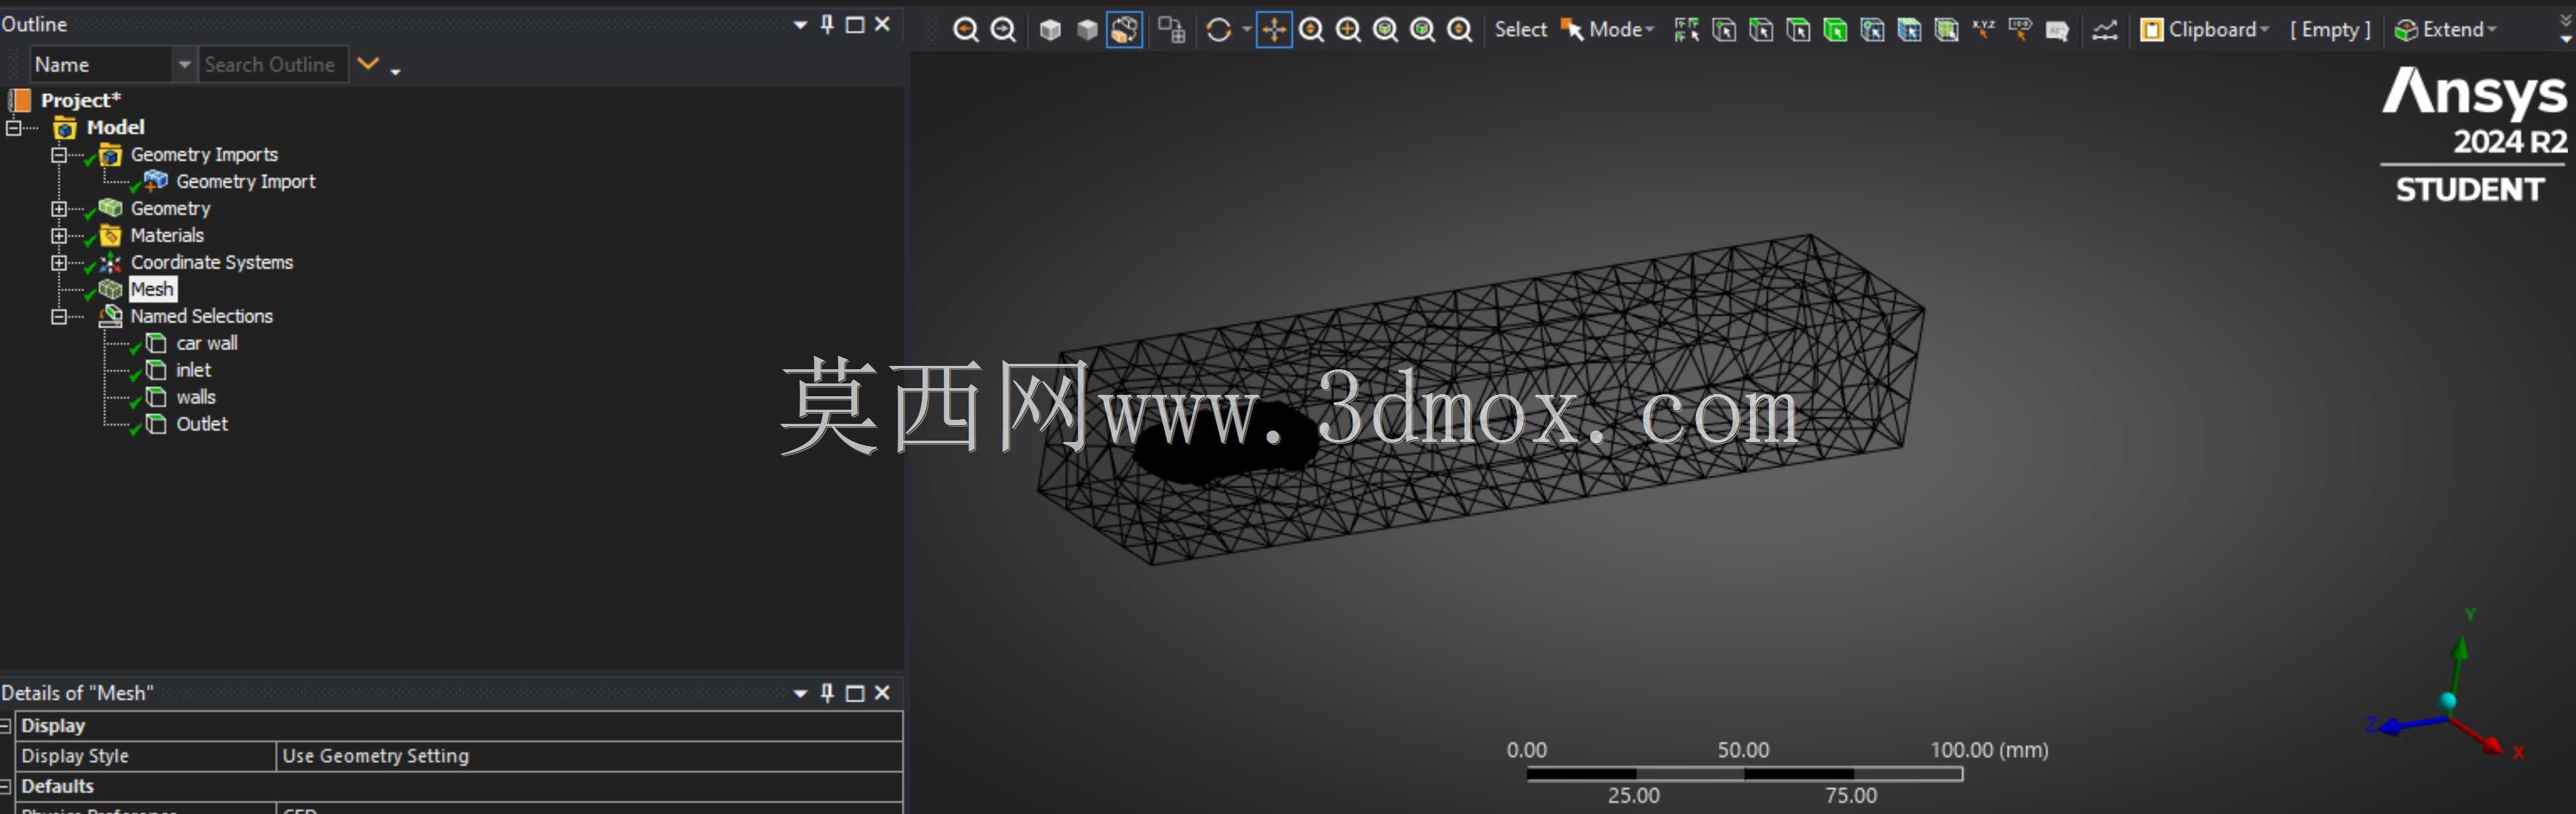The width and height of the screenshot is (2576, 814).
Task: Click the Display Style property label
Action: coord(75,756)
